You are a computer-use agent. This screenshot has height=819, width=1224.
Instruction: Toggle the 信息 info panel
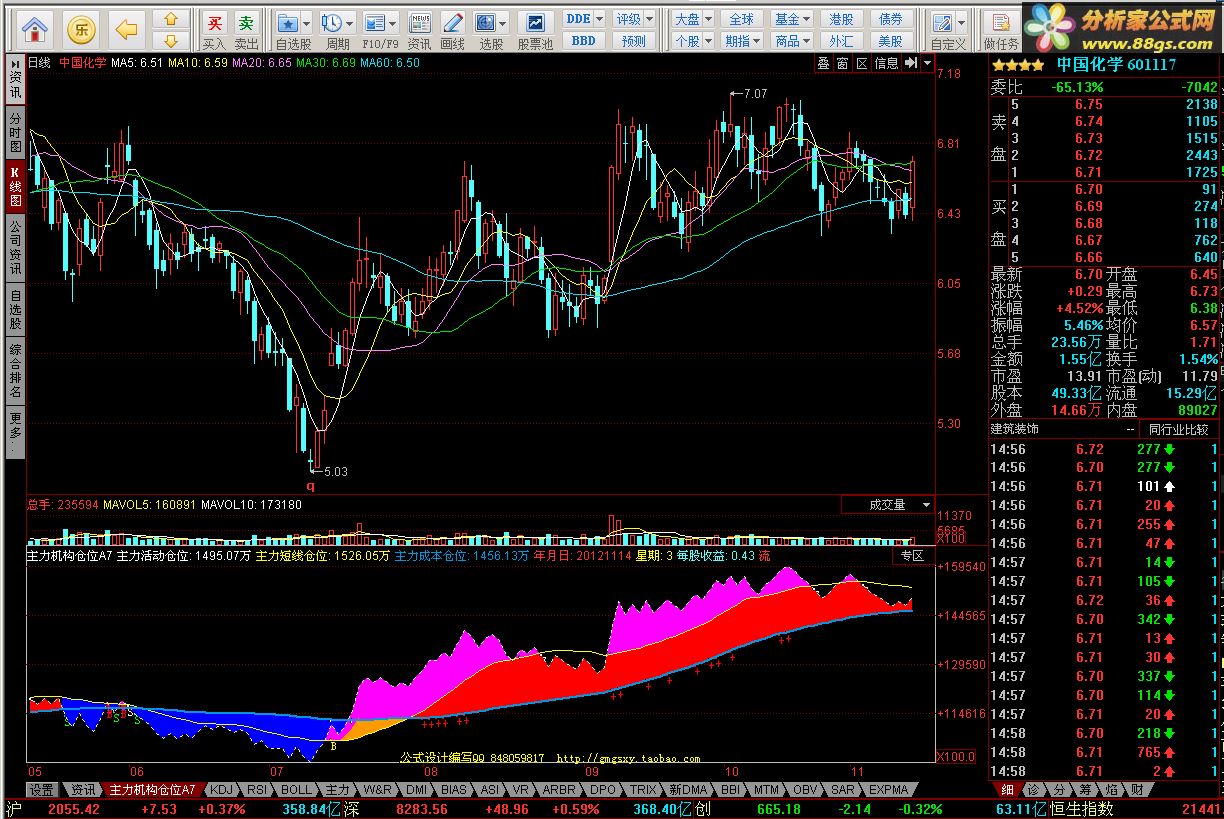(x=886, y=62)
